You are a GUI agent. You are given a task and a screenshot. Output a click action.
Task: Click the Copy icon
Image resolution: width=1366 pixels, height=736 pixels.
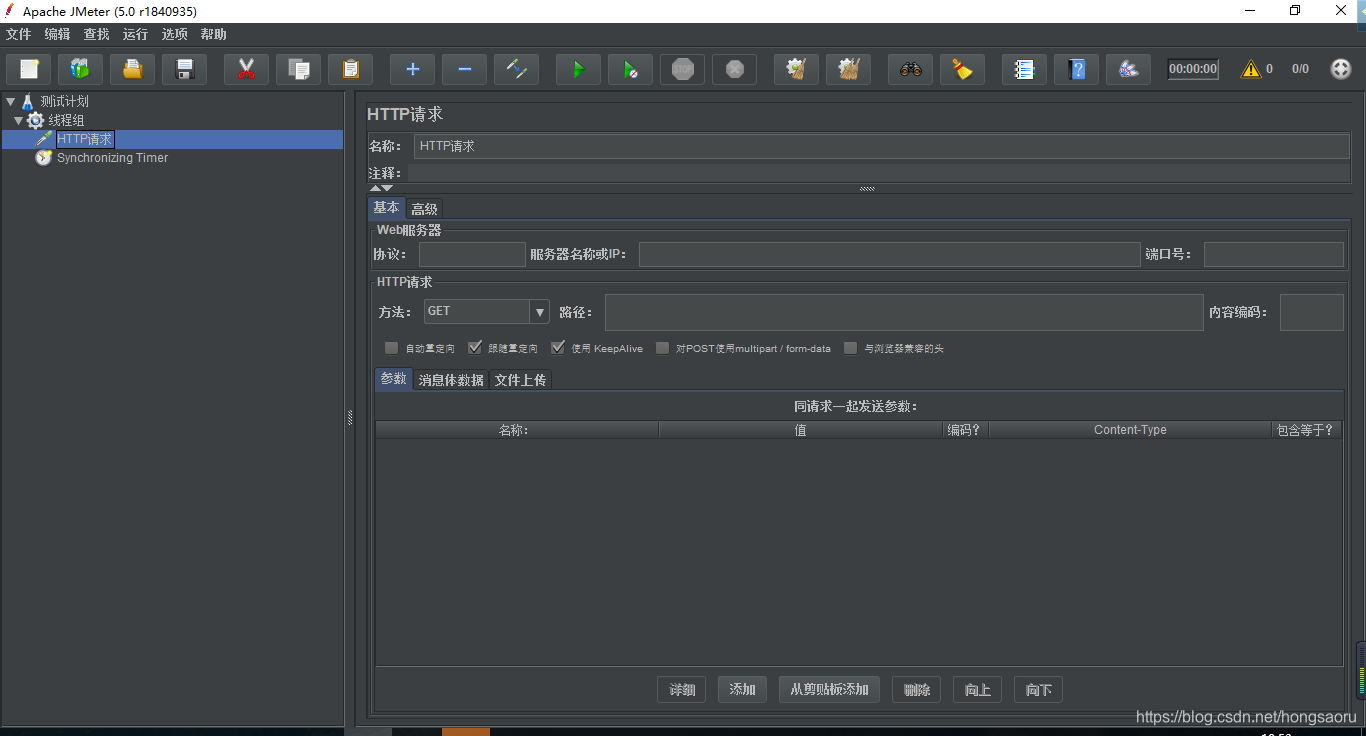[x=299, y=69]
